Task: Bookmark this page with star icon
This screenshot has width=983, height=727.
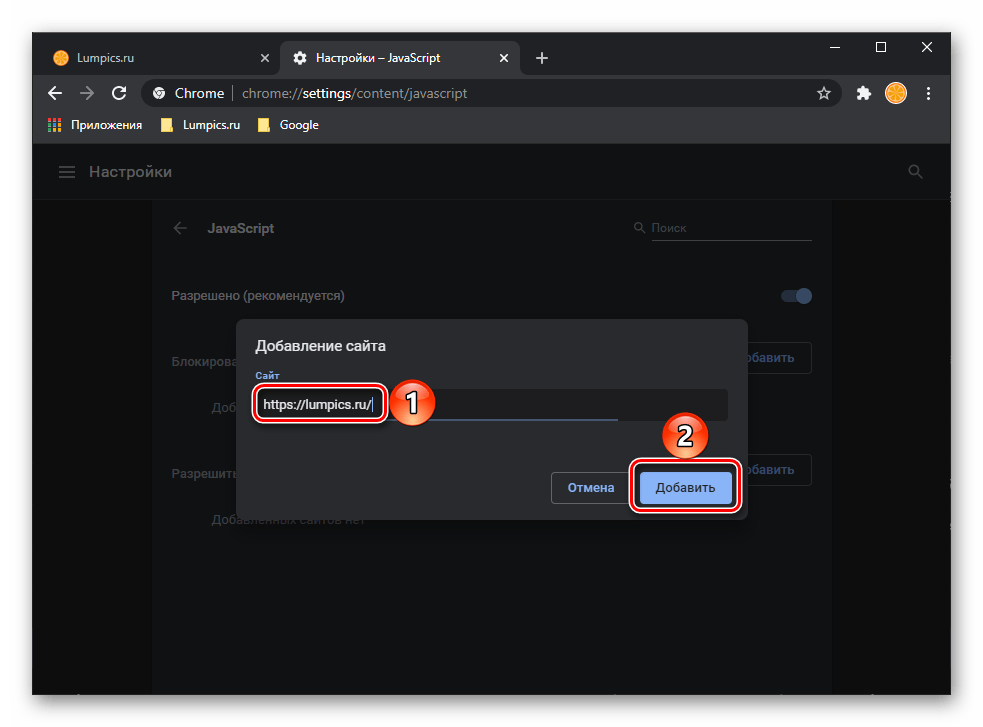Action: 824,93
